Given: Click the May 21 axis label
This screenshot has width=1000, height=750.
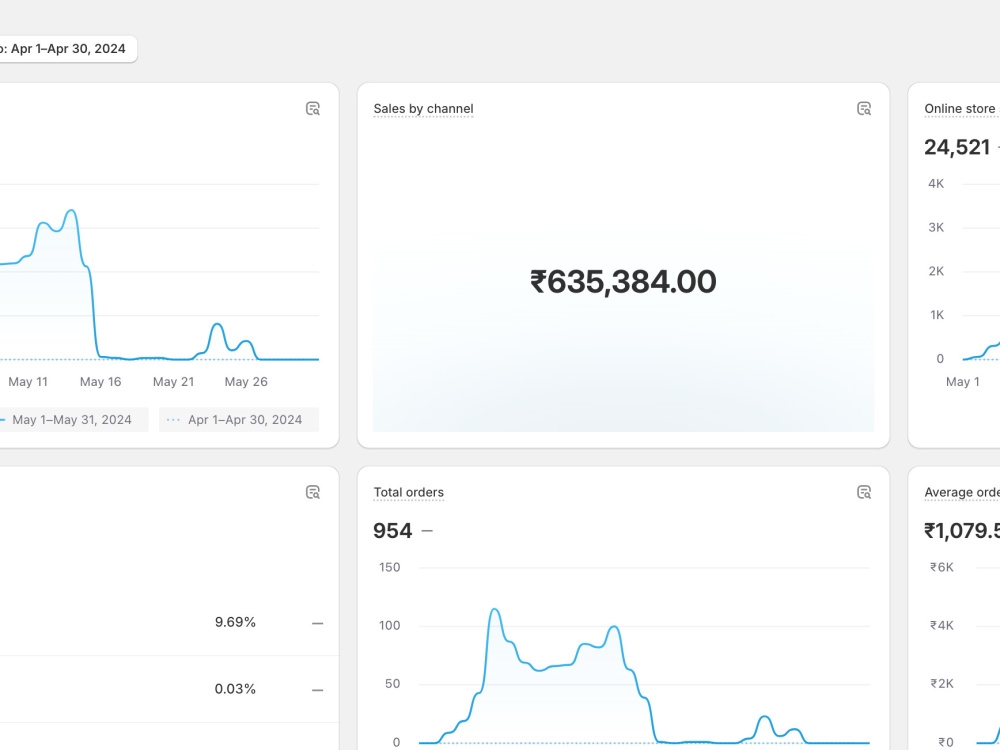Looking at the screenshot, I should click(x=173, y=381).
